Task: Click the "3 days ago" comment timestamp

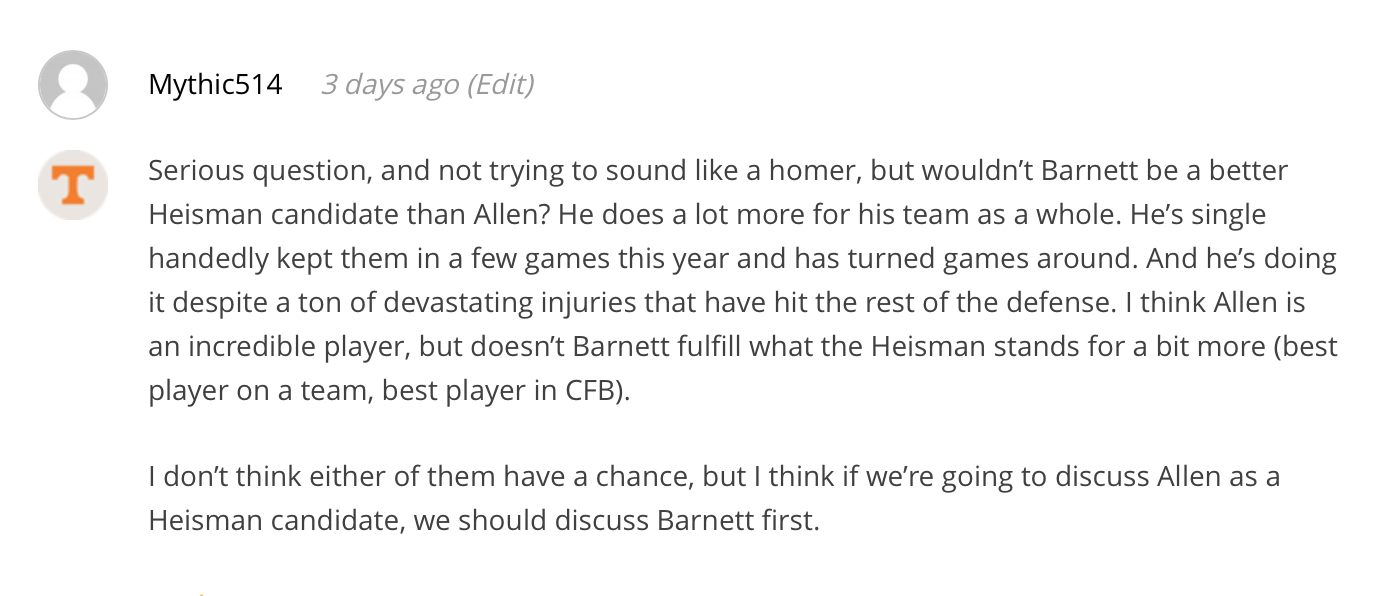Action: (390, 84)
